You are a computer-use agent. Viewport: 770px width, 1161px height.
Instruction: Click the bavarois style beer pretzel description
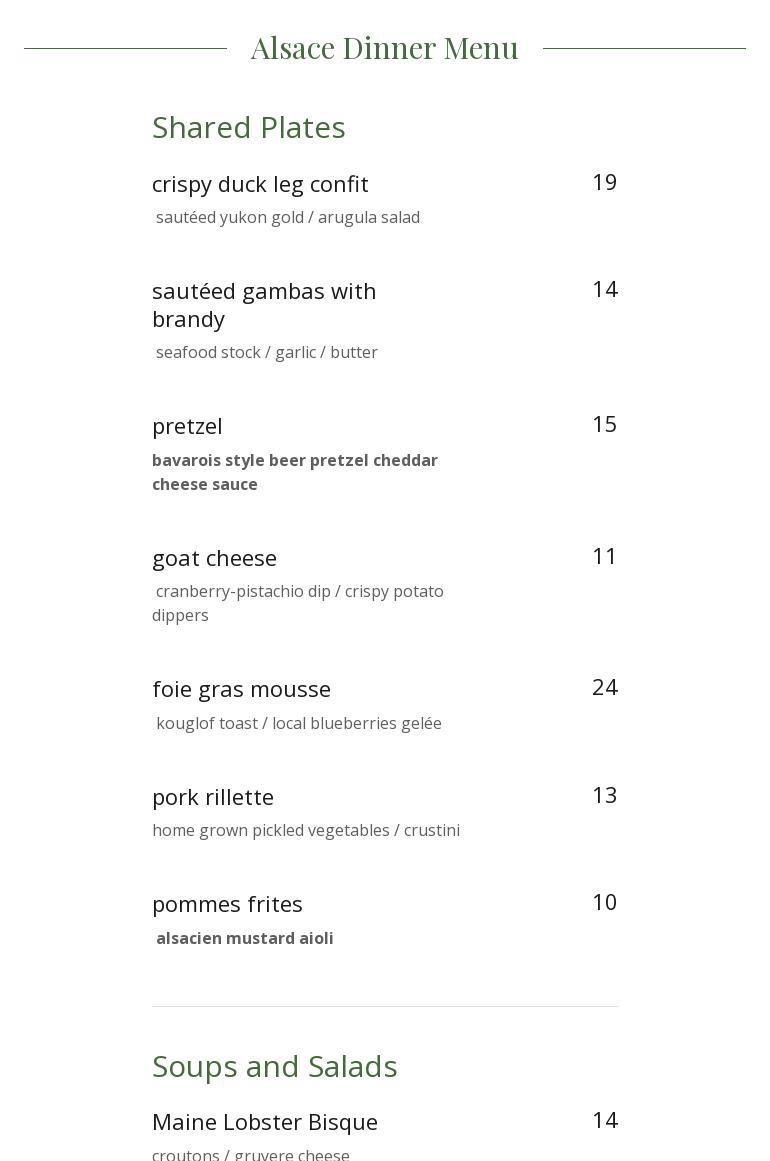click(295, 472)
